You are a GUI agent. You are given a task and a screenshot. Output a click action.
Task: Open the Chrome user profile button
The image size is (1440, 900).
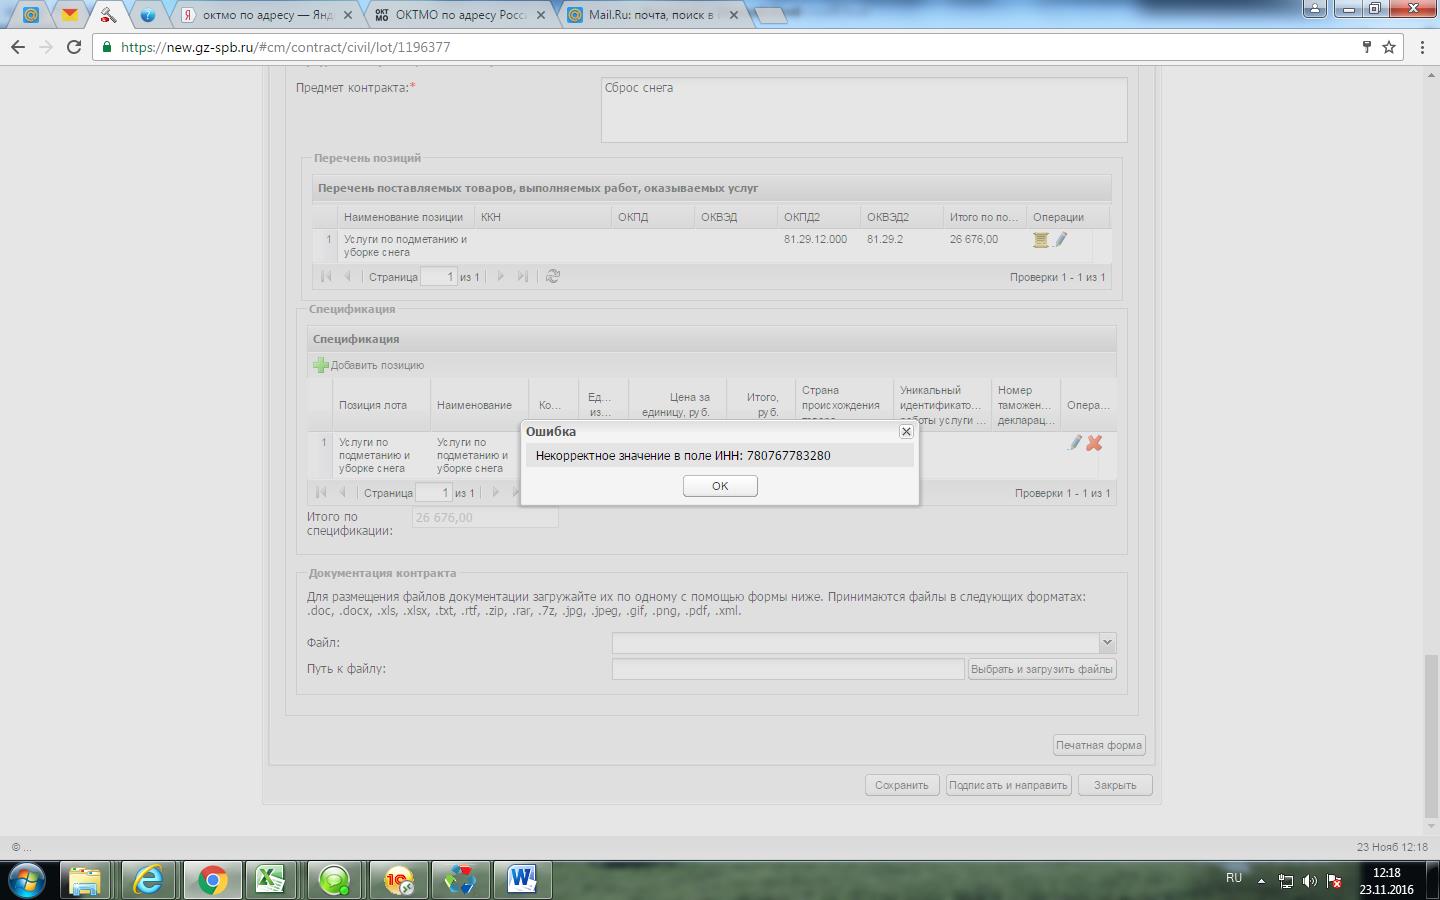pos(1314,8)
